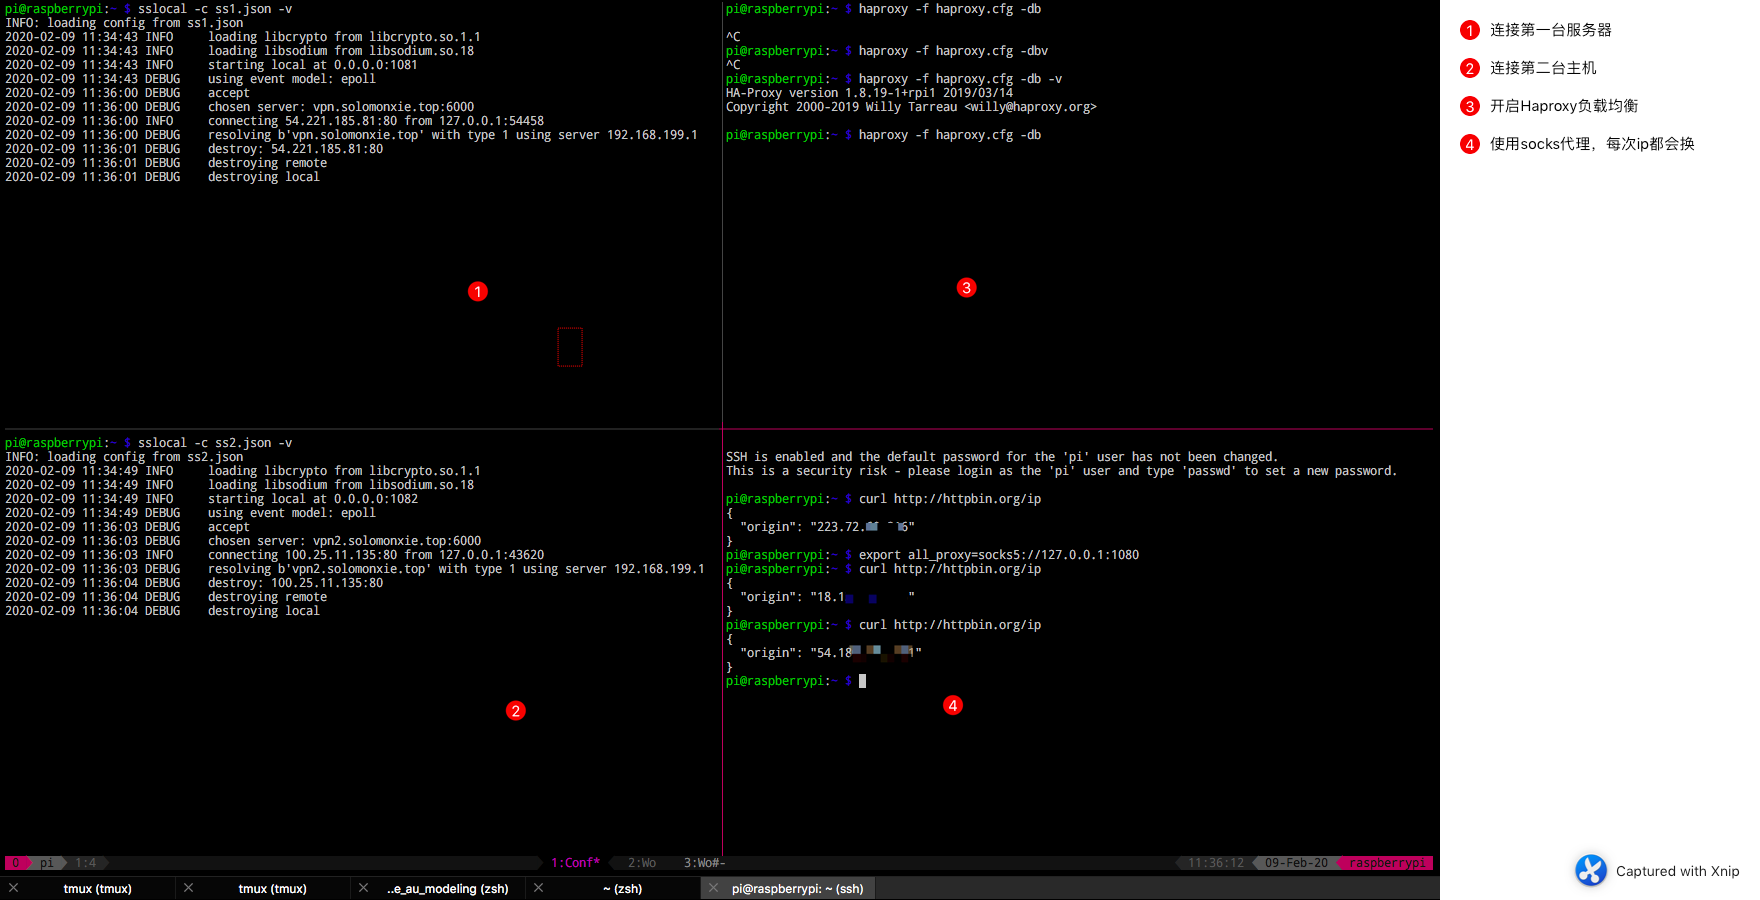Select tmux window 3:Wo#- in status bar
Screen dimensions: 1760x900
tap(704, 863)
